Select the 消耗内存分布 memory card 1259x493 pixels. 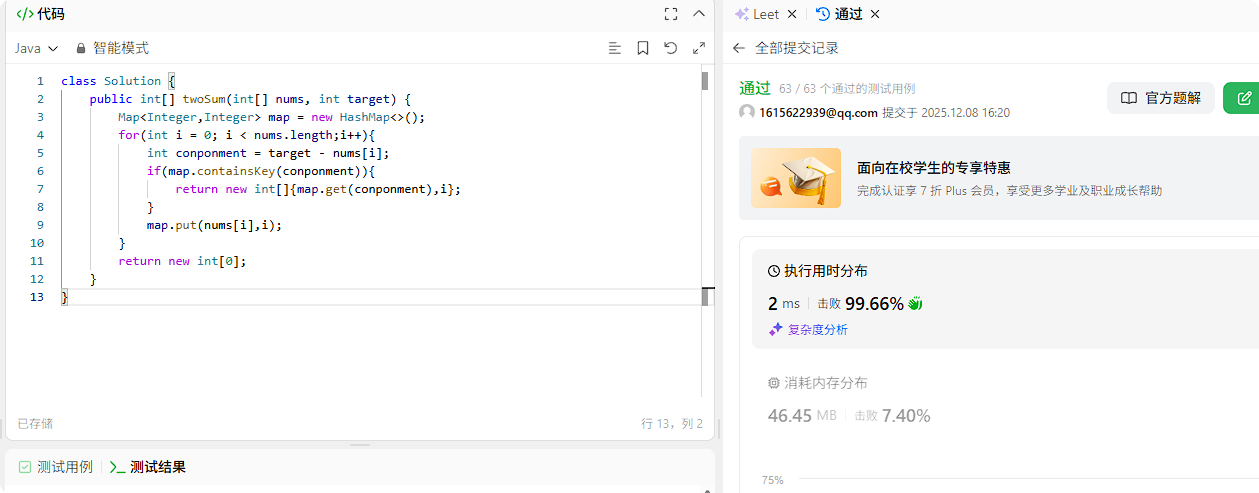(x=1005, y=400)
